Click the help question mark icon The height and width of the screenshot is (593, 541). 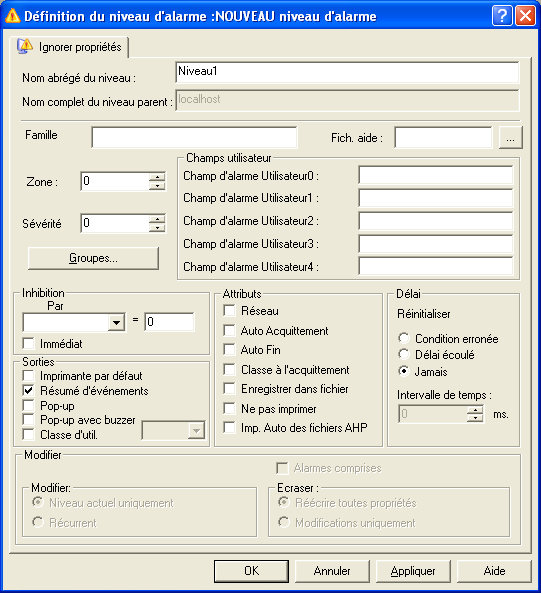pyautogui.click(x=502, y=16)
